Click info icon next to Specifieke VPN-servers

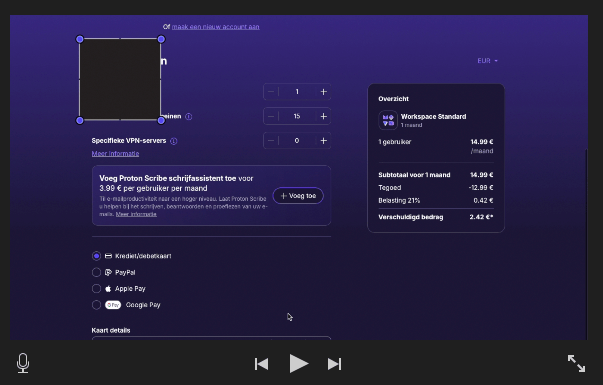pos(173,141)
